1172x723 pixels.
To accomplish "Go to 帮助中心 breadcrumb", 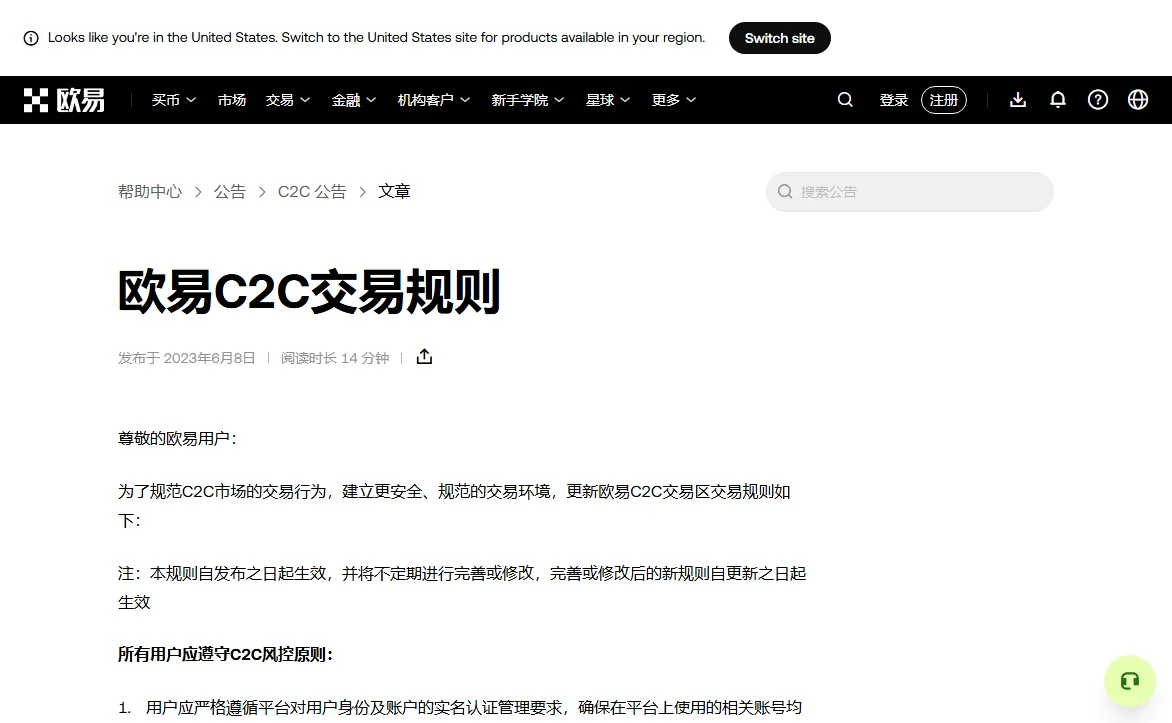I will (x=149, y=191).
